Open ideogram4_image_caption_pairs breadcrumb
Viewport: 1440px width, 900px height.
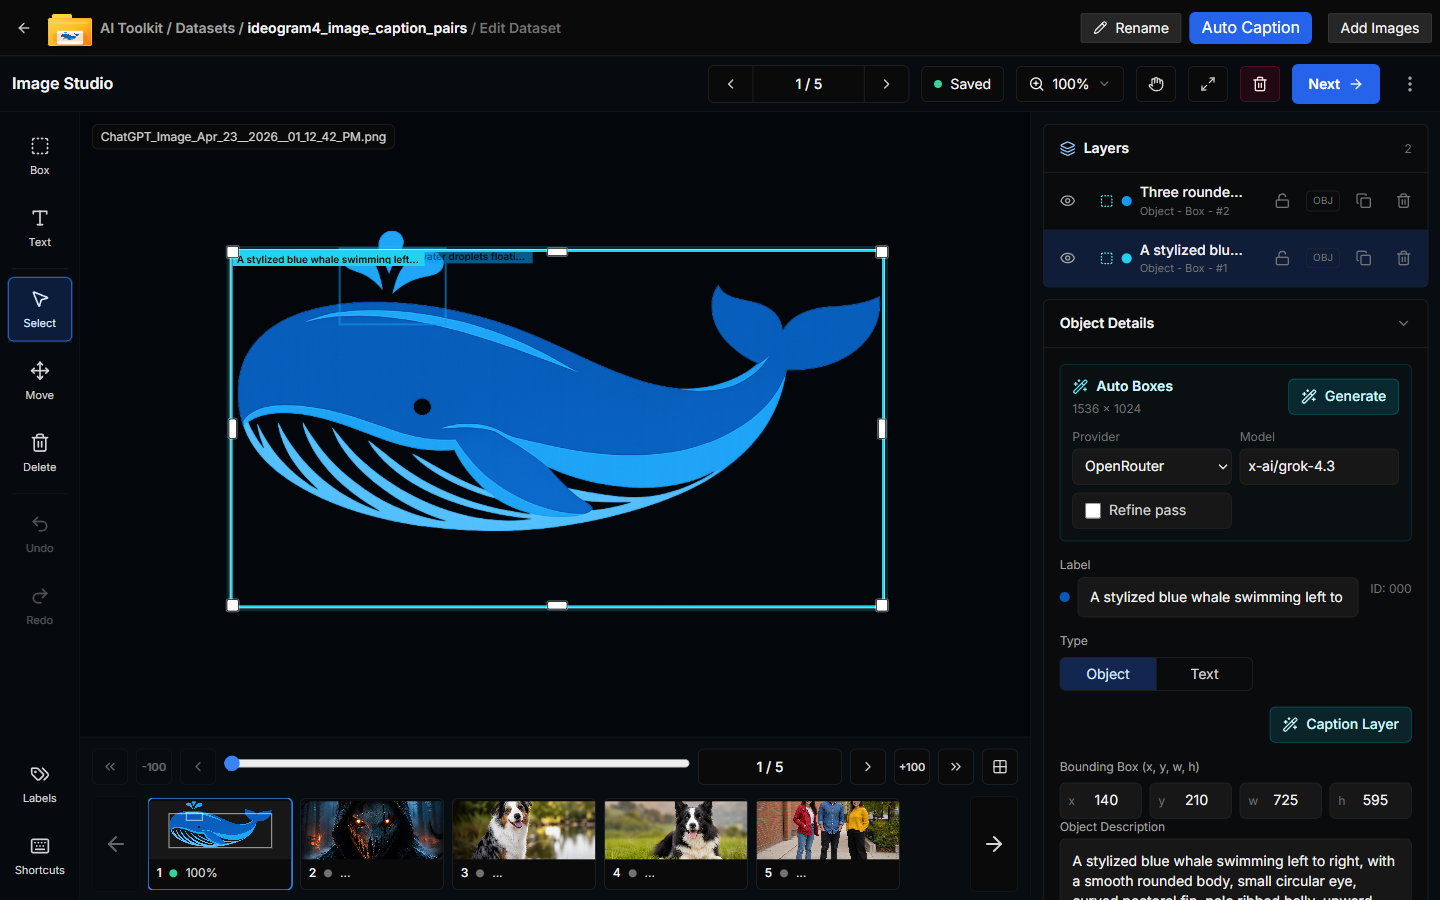tap(357, 28)
